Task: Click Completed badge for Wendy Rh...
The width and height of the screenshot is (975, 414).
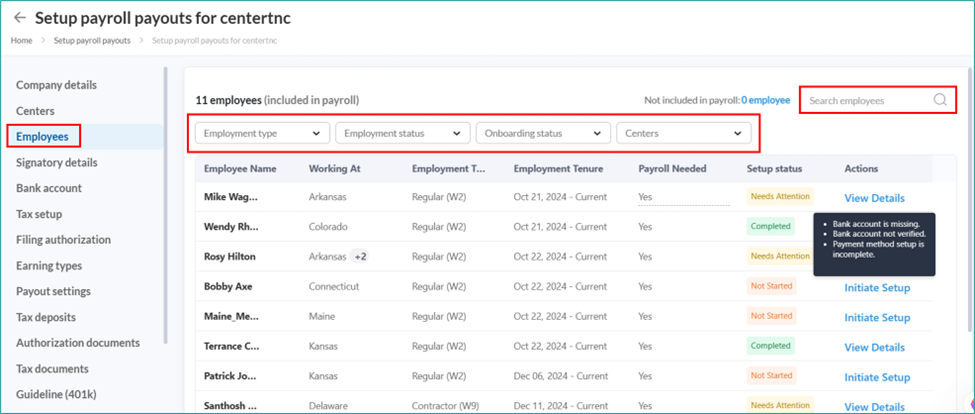Action: tap(770, 226)
